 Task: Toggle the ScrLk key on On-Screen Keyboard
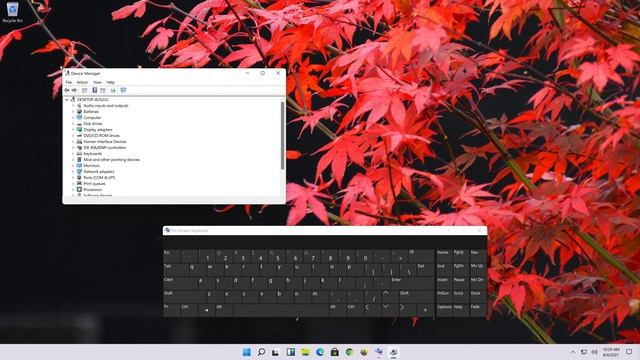[460, 296]
